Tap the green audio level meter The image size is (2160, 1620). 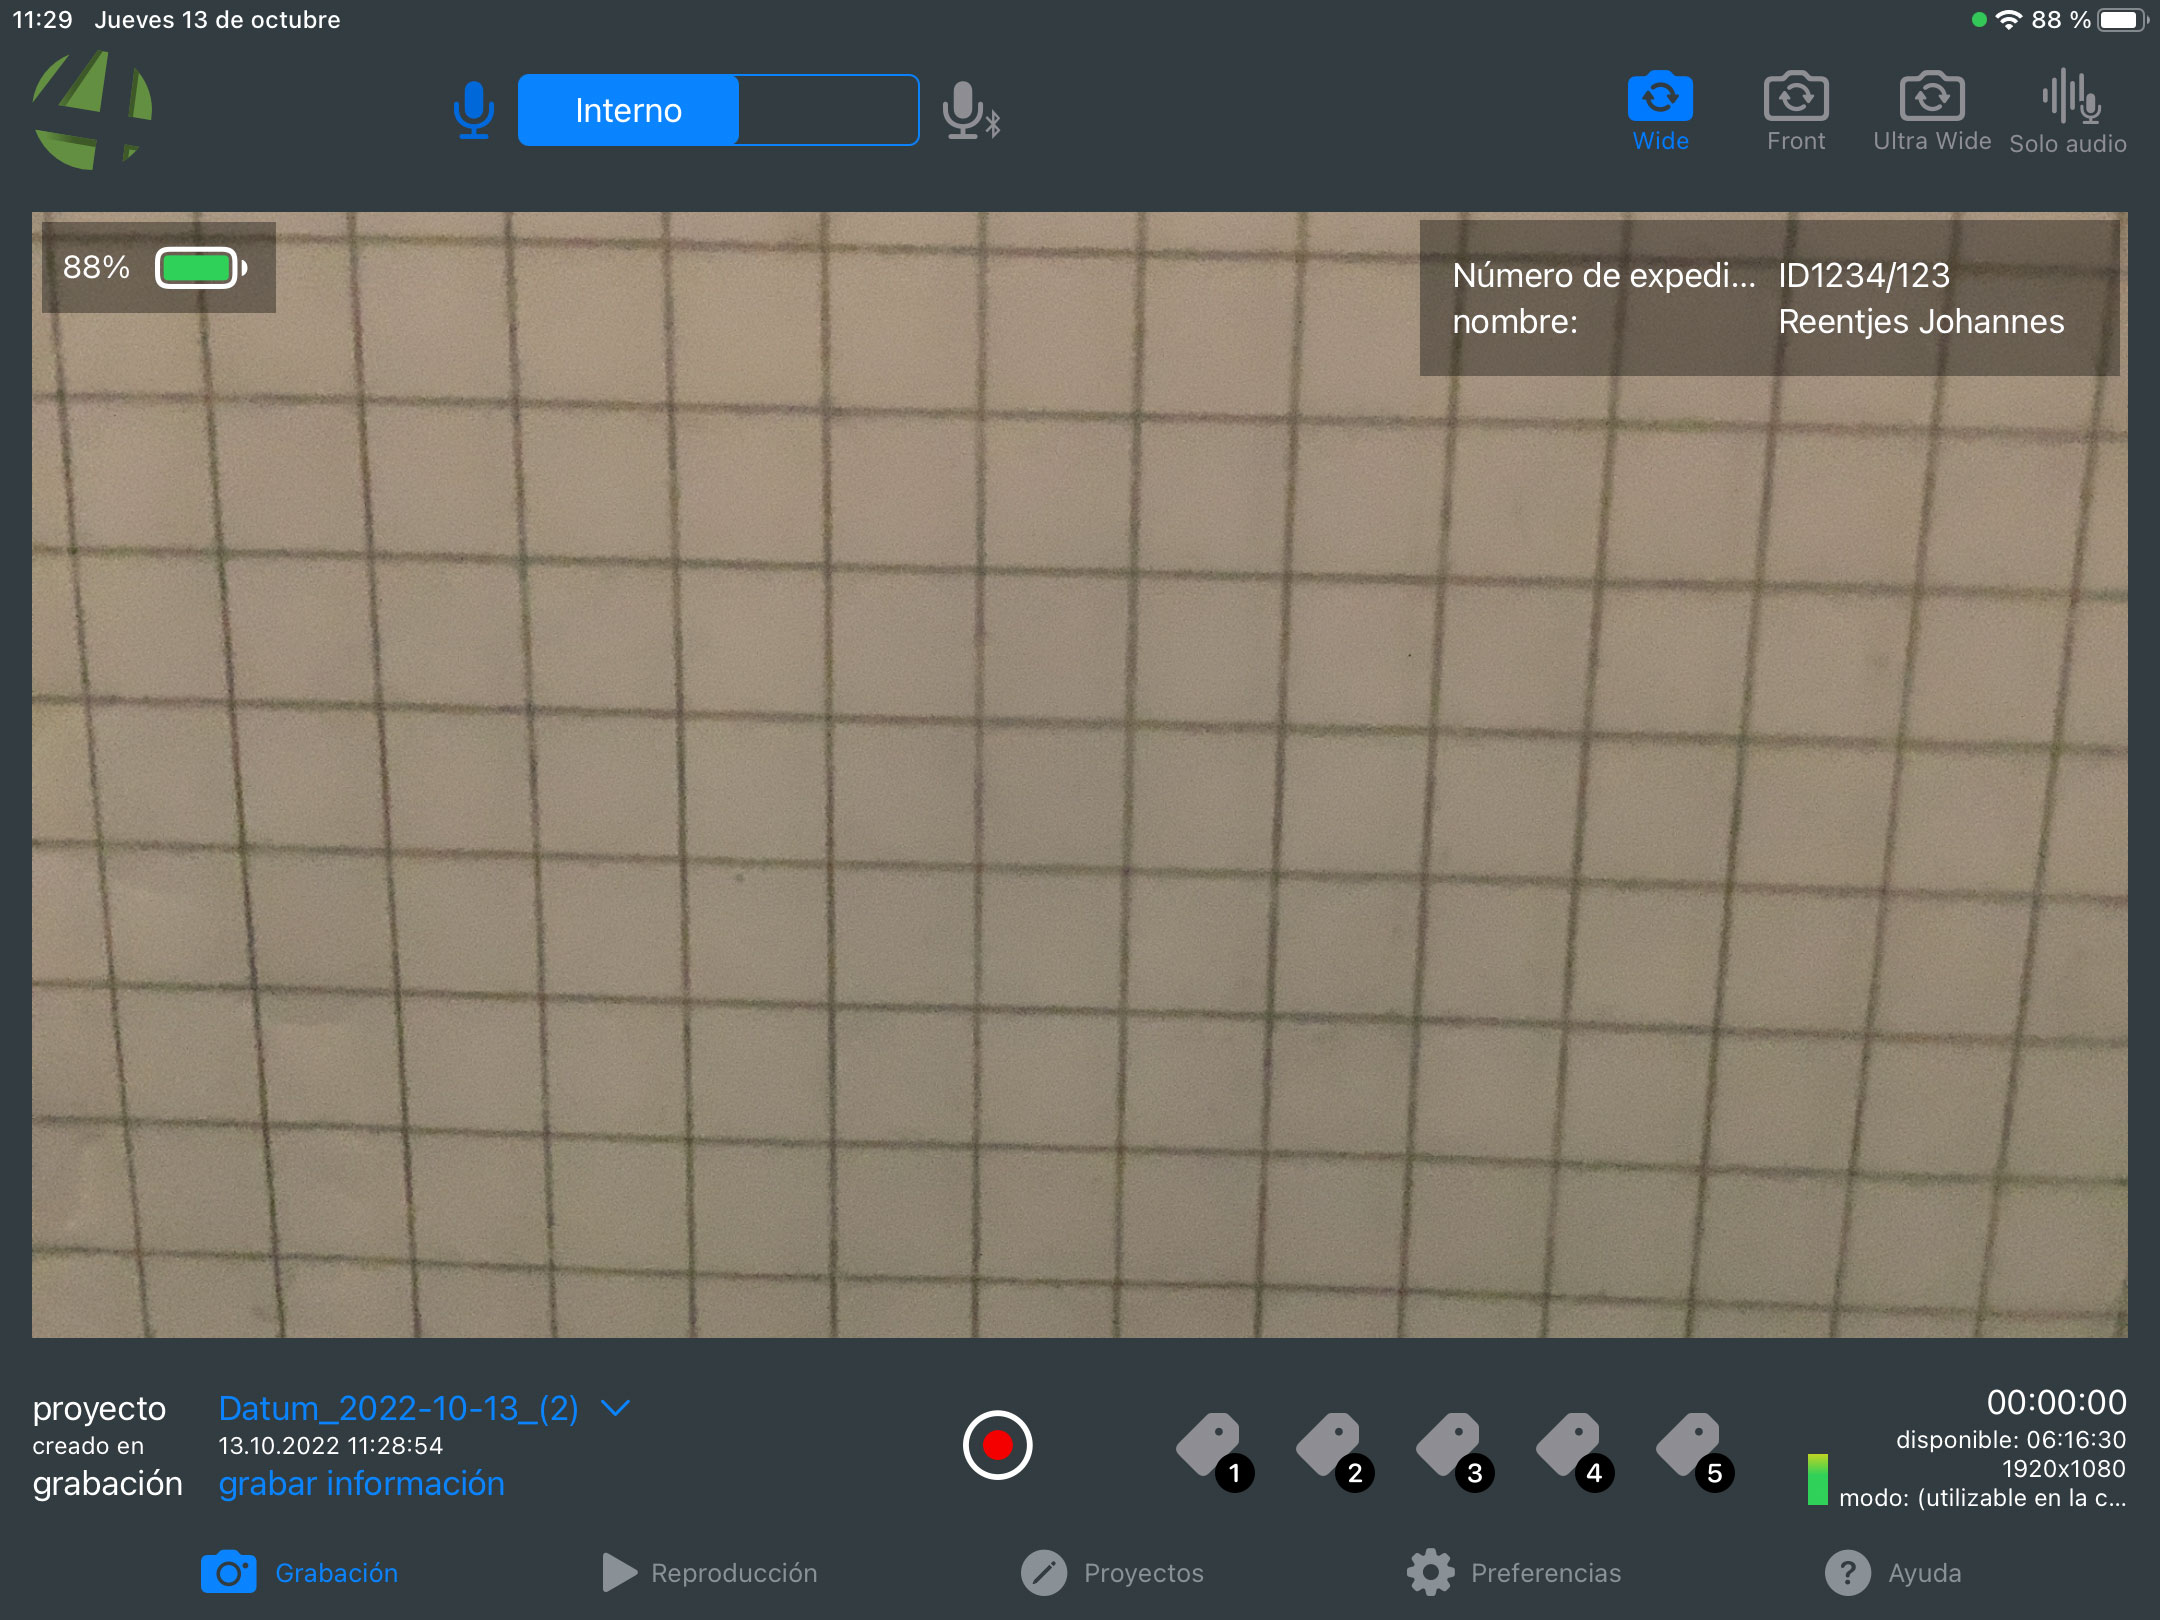coord(1817,1480)
